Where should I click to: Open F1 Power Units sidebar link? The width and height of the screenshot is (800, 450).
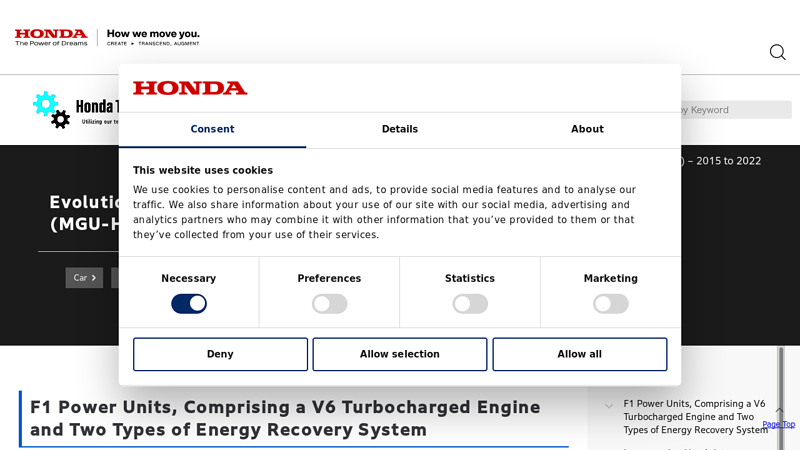pos(695,417)
